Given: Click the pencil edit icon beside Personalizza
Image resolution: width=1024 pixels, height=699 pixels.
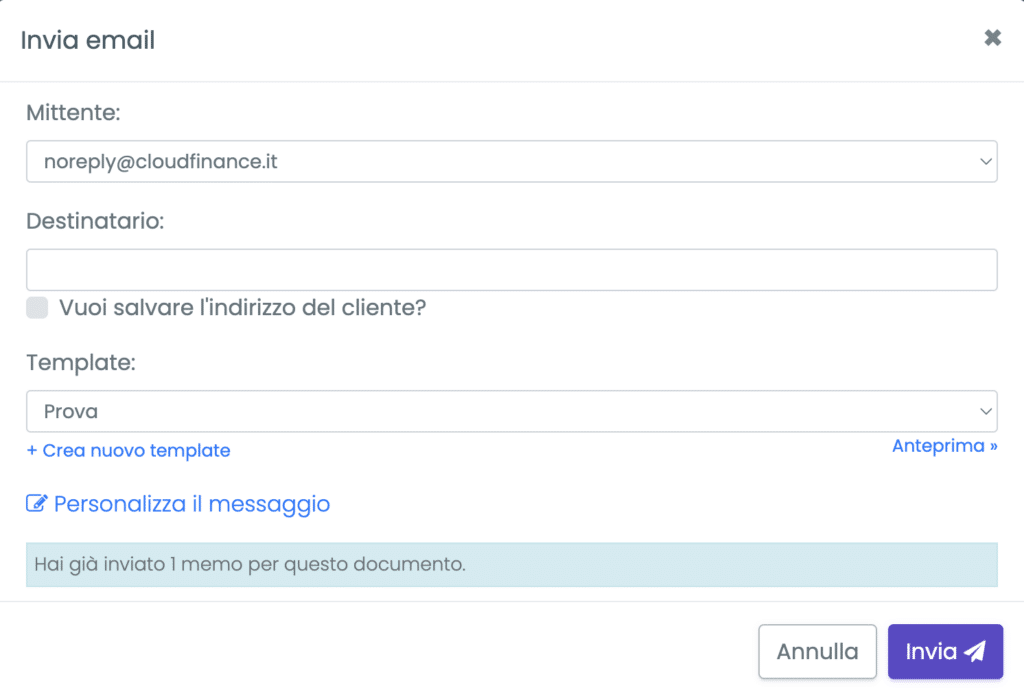Looking at the screenshot, I should (x=37, y=503).
